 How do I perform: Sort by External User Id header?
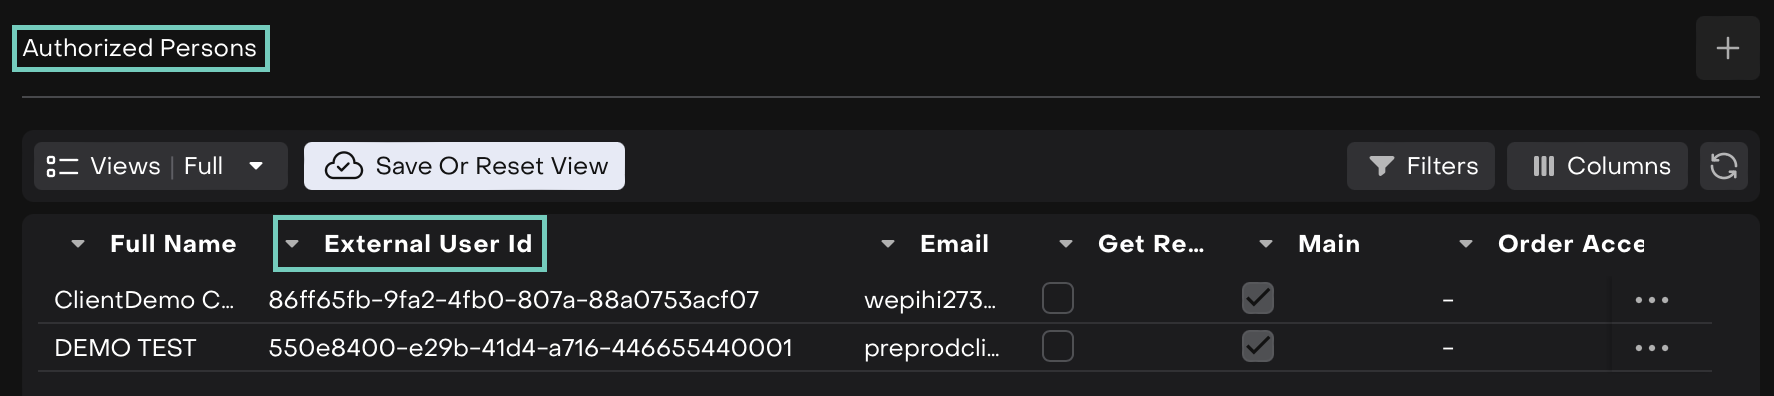point(428,244)
